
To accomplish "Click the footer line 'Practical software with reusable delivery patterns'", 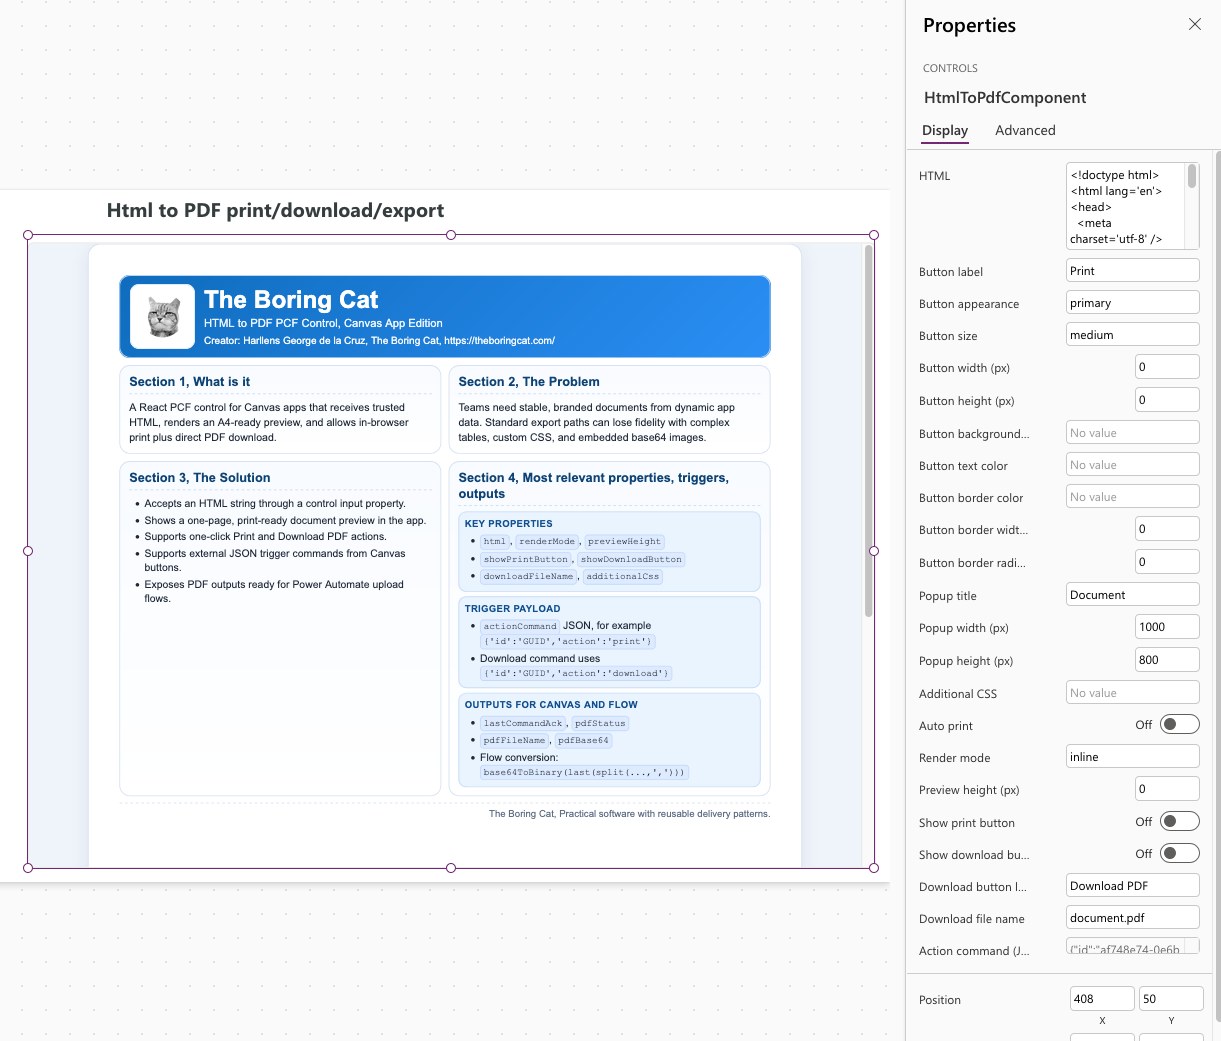I will (x=664, y=814).
